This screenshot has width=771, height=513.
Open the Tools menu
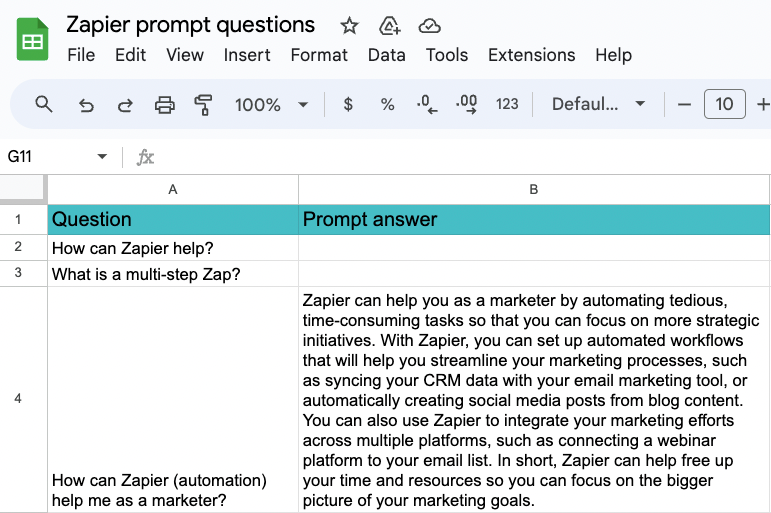[446, 55]
